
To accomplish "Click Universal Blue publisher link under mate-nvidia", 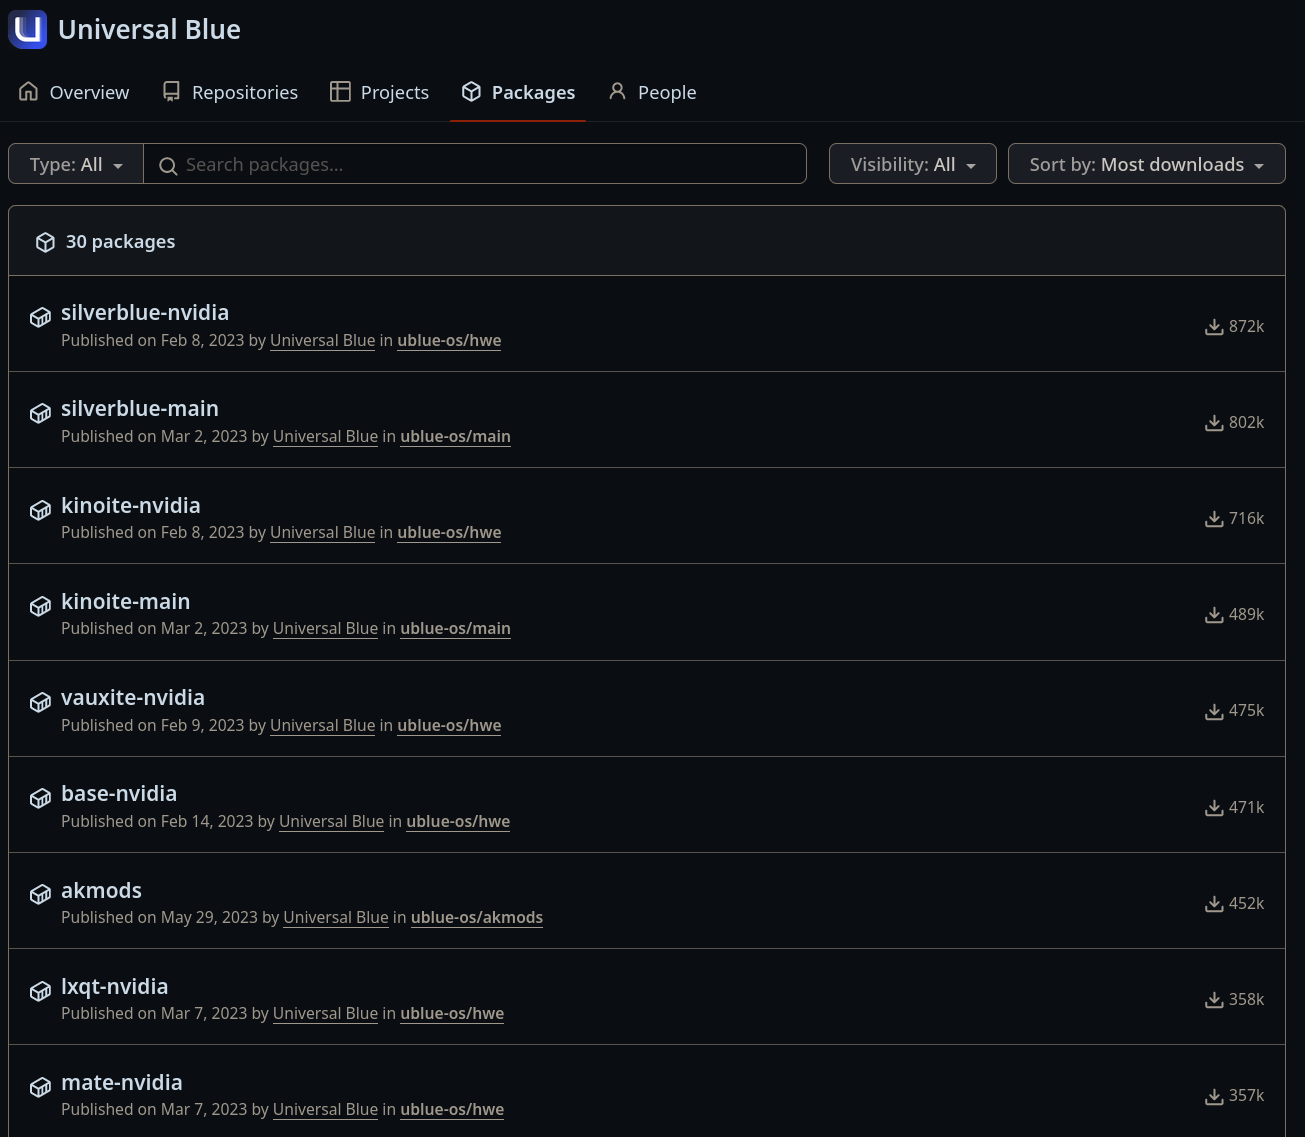I will 325,1109.
